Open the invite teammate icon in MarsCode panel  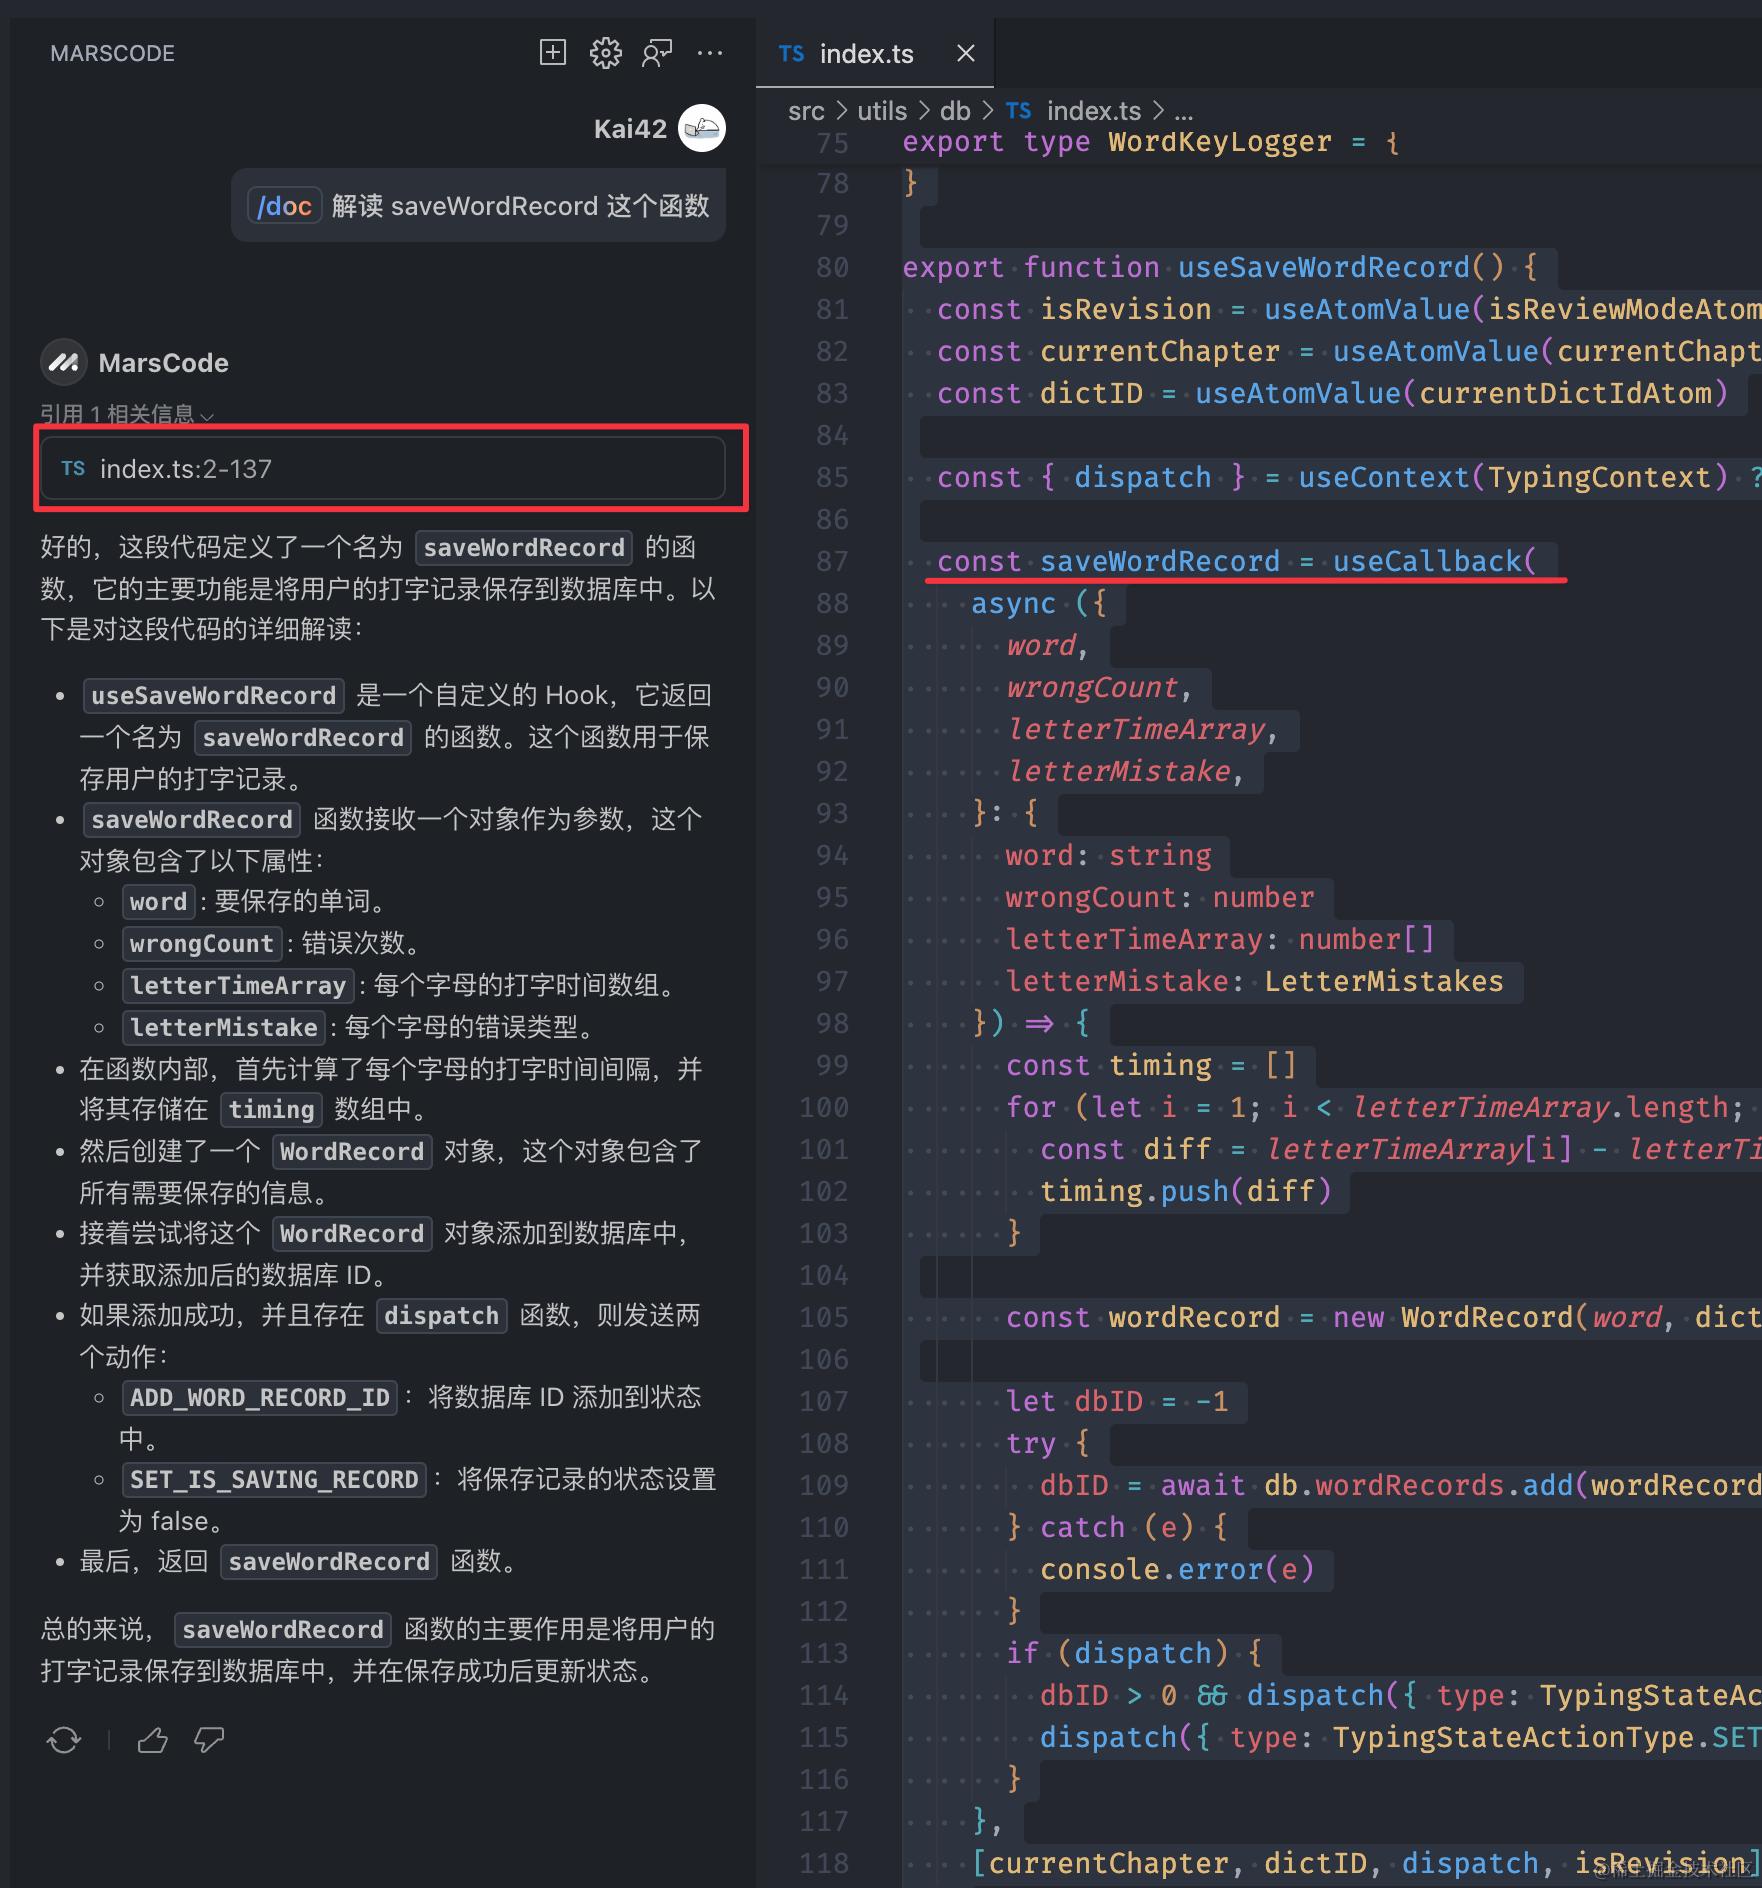tap(658, 53)
